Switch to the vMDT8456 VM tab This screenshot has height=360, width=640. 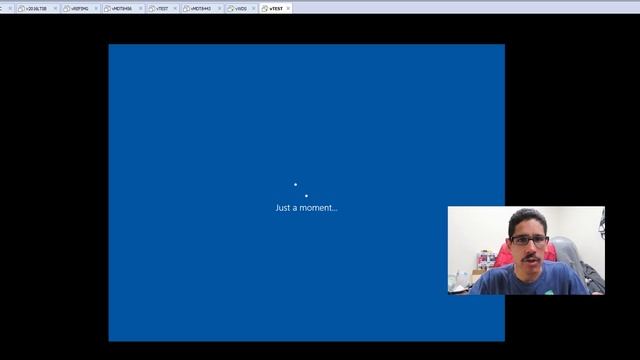123,8
